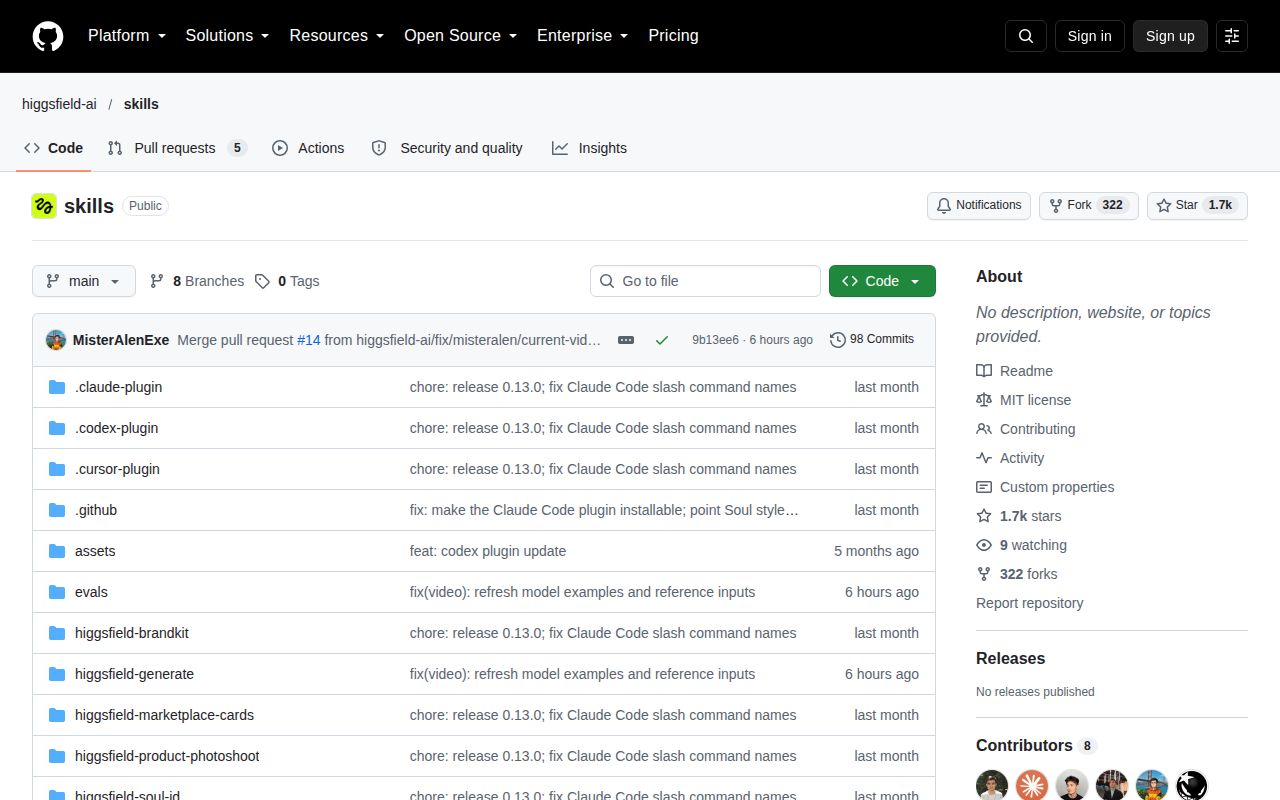
Task: Switch to the Actions tab
Action: (x=308, y=148)
